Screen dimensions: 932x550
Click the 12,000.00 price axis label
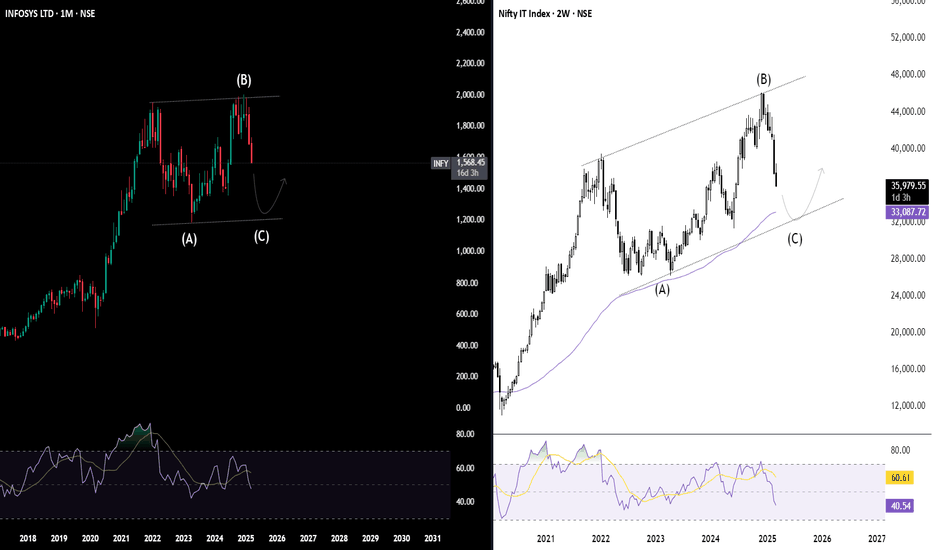click(908, 406)
